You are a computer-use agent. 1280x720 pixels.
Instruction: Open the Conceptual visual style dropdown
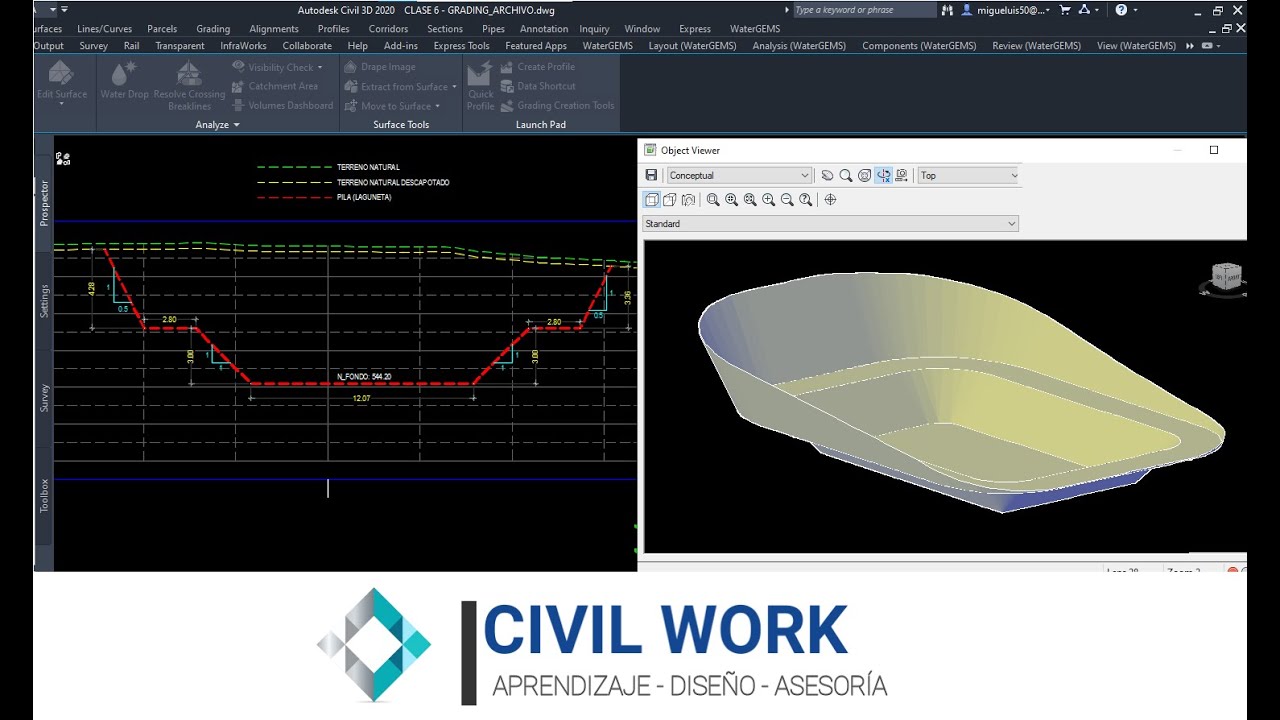click(x=739, y=175)
